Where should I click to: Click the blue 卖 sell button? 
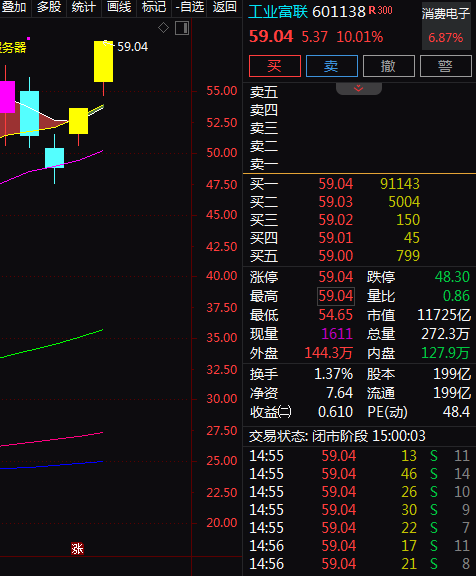[332, 66]
